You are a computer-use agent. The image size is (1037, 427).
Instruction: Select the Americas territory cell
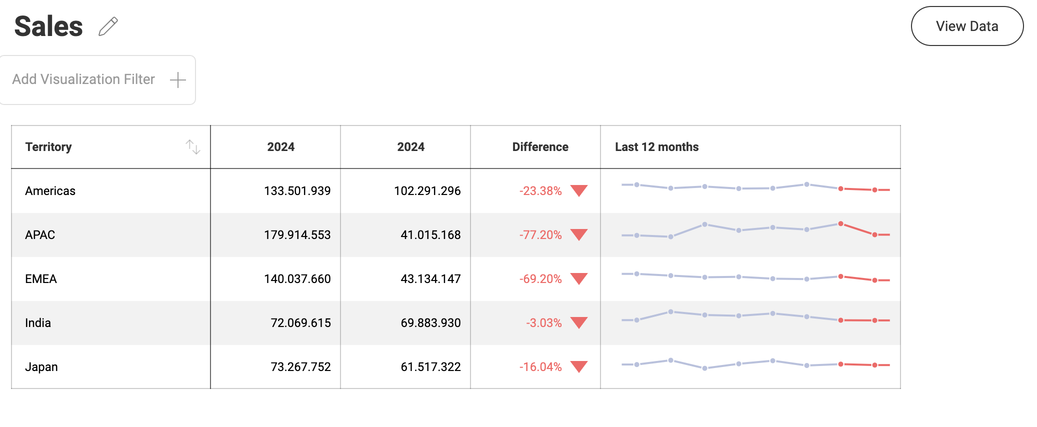pos(111,191)
